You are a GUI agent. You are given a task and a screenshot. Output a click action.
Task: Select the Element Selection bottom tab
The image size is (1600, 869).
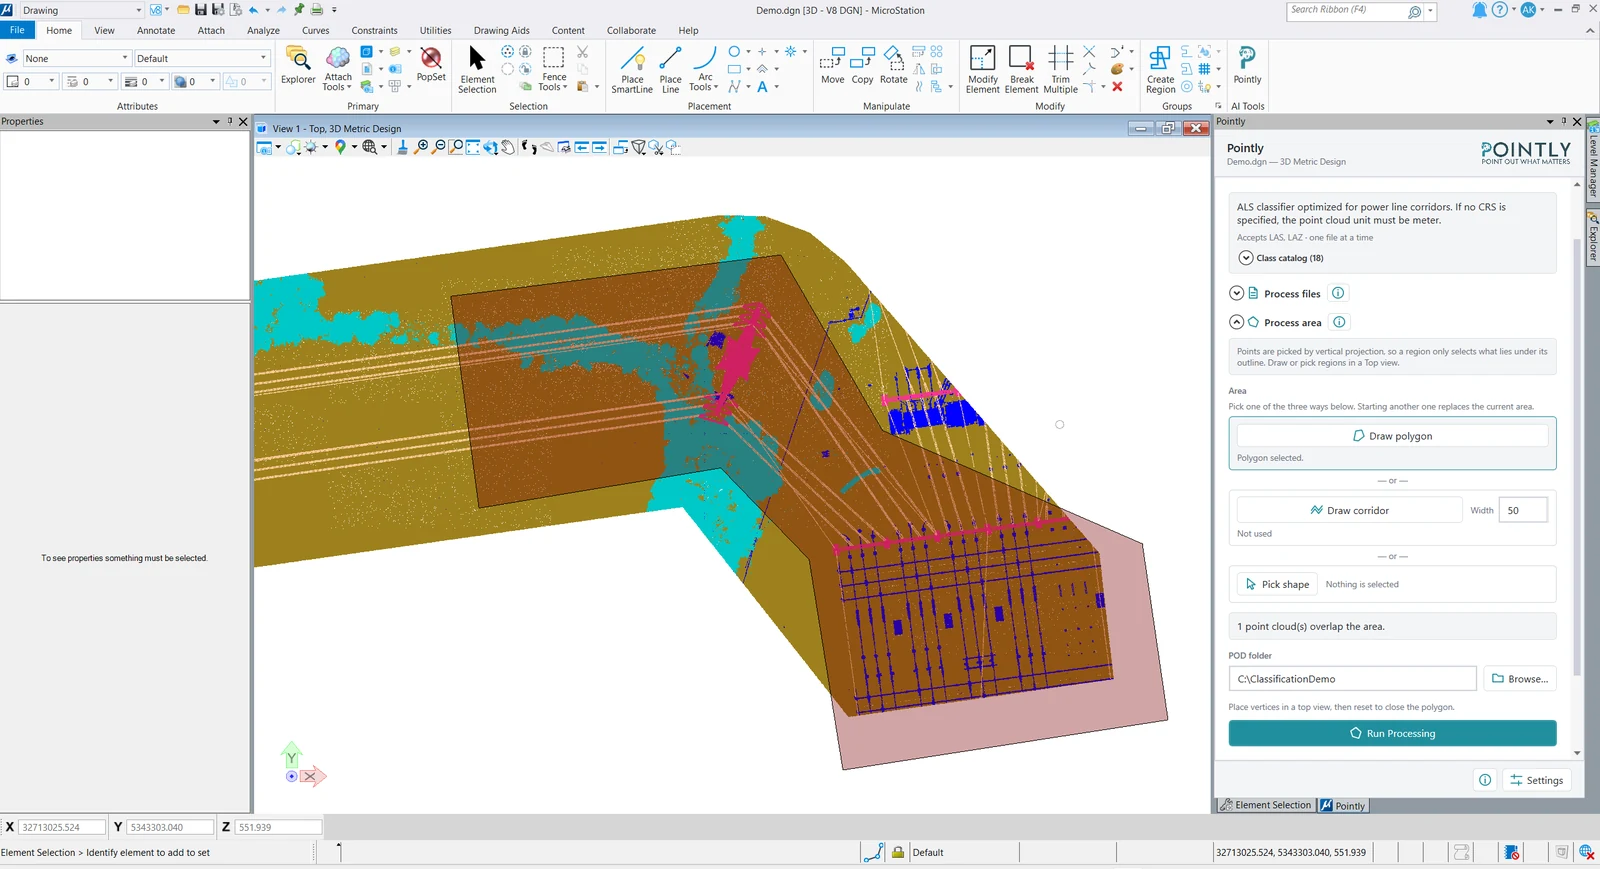click(x=1265, y=805)
